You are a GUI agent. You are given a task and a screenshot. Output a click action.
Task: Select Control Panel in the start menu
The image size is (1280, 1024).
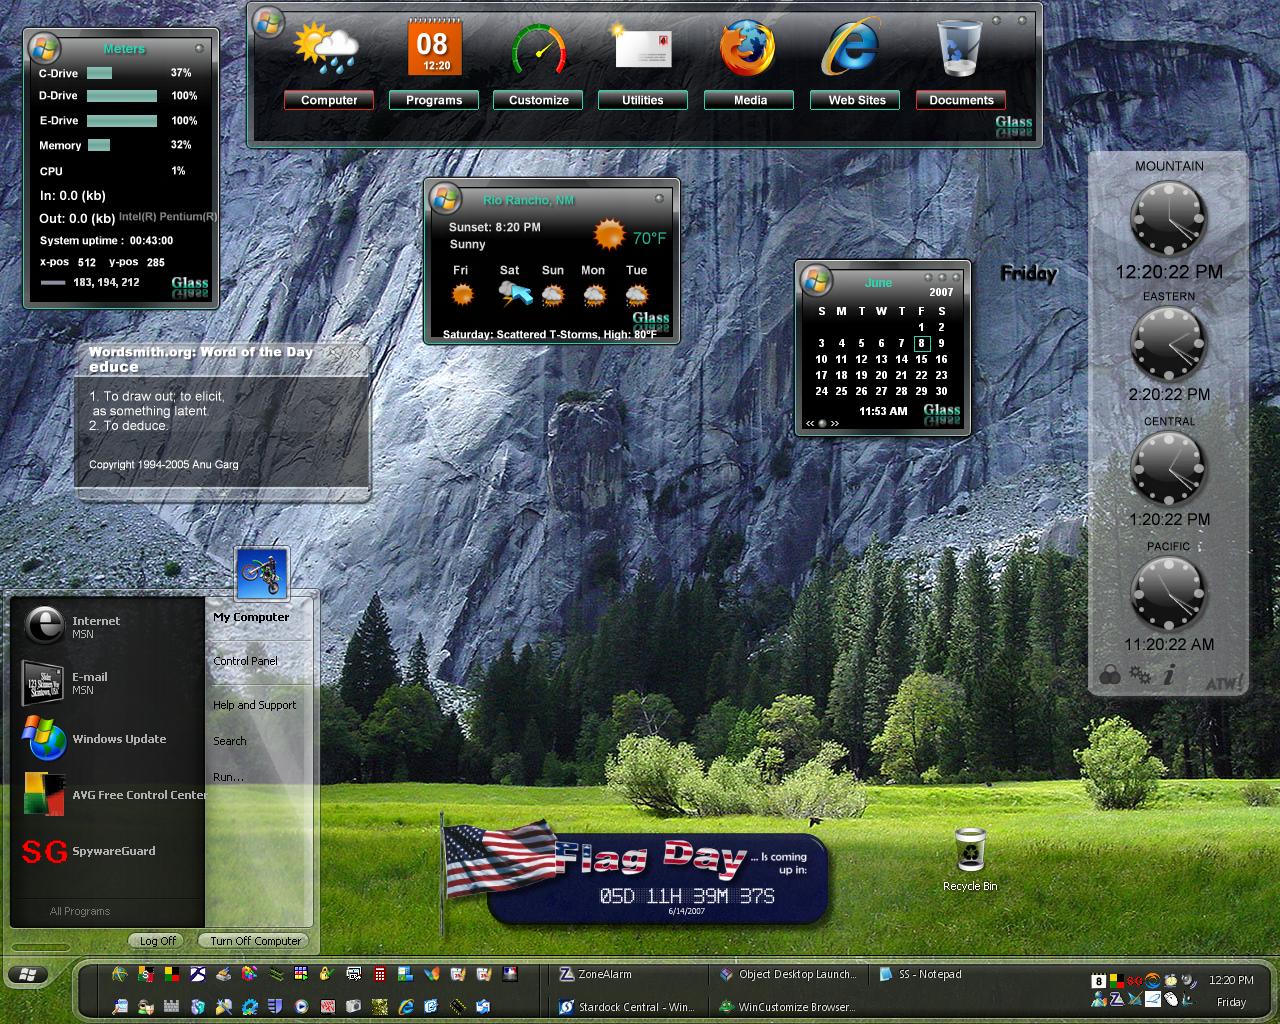[245, 661]
